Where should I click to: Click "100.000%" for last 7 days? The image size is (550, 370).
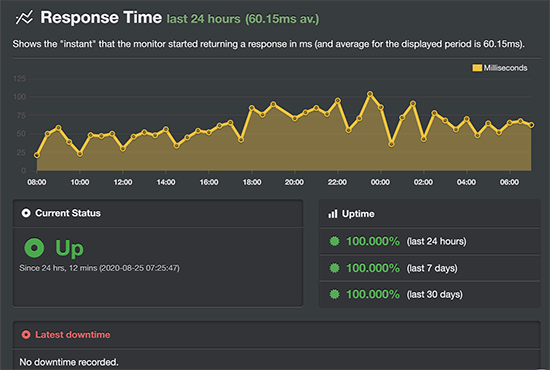pyautogui.click(x=373, y=268)
